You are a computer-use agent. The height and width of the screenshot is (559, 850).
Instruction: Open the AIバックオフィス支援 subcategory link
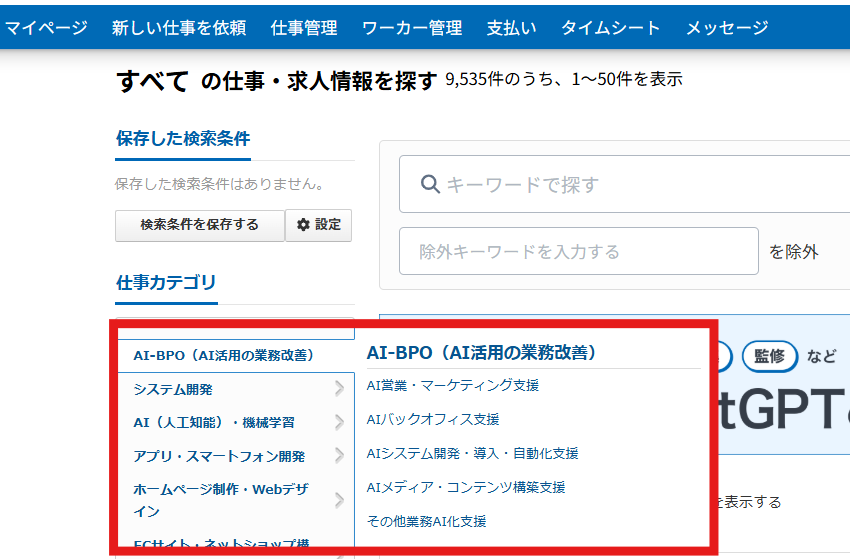[433, 419]
